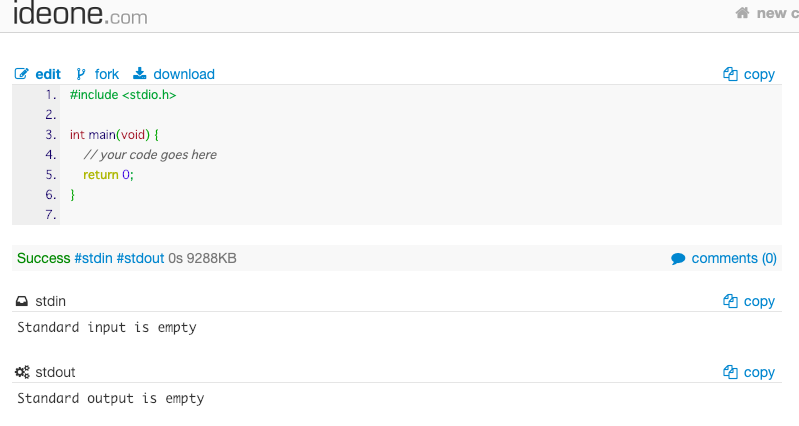
Task: Click the return 0 code line
Action: pos(108,174)
